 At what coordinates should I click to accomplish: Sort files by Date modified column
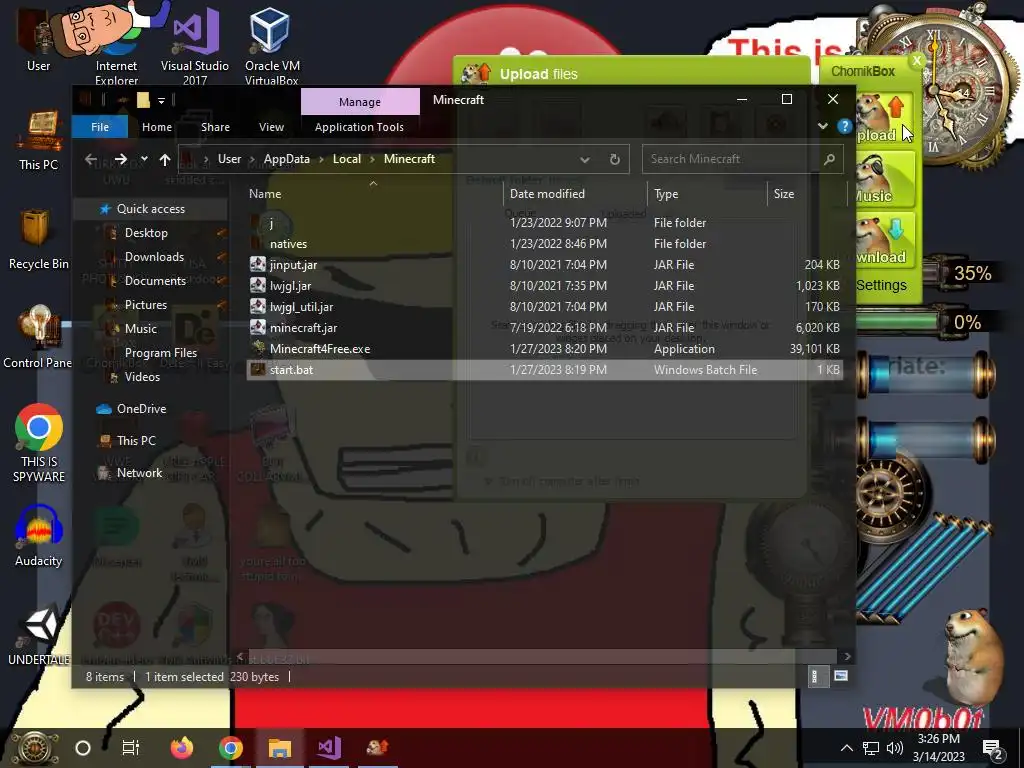coord(547,193)
